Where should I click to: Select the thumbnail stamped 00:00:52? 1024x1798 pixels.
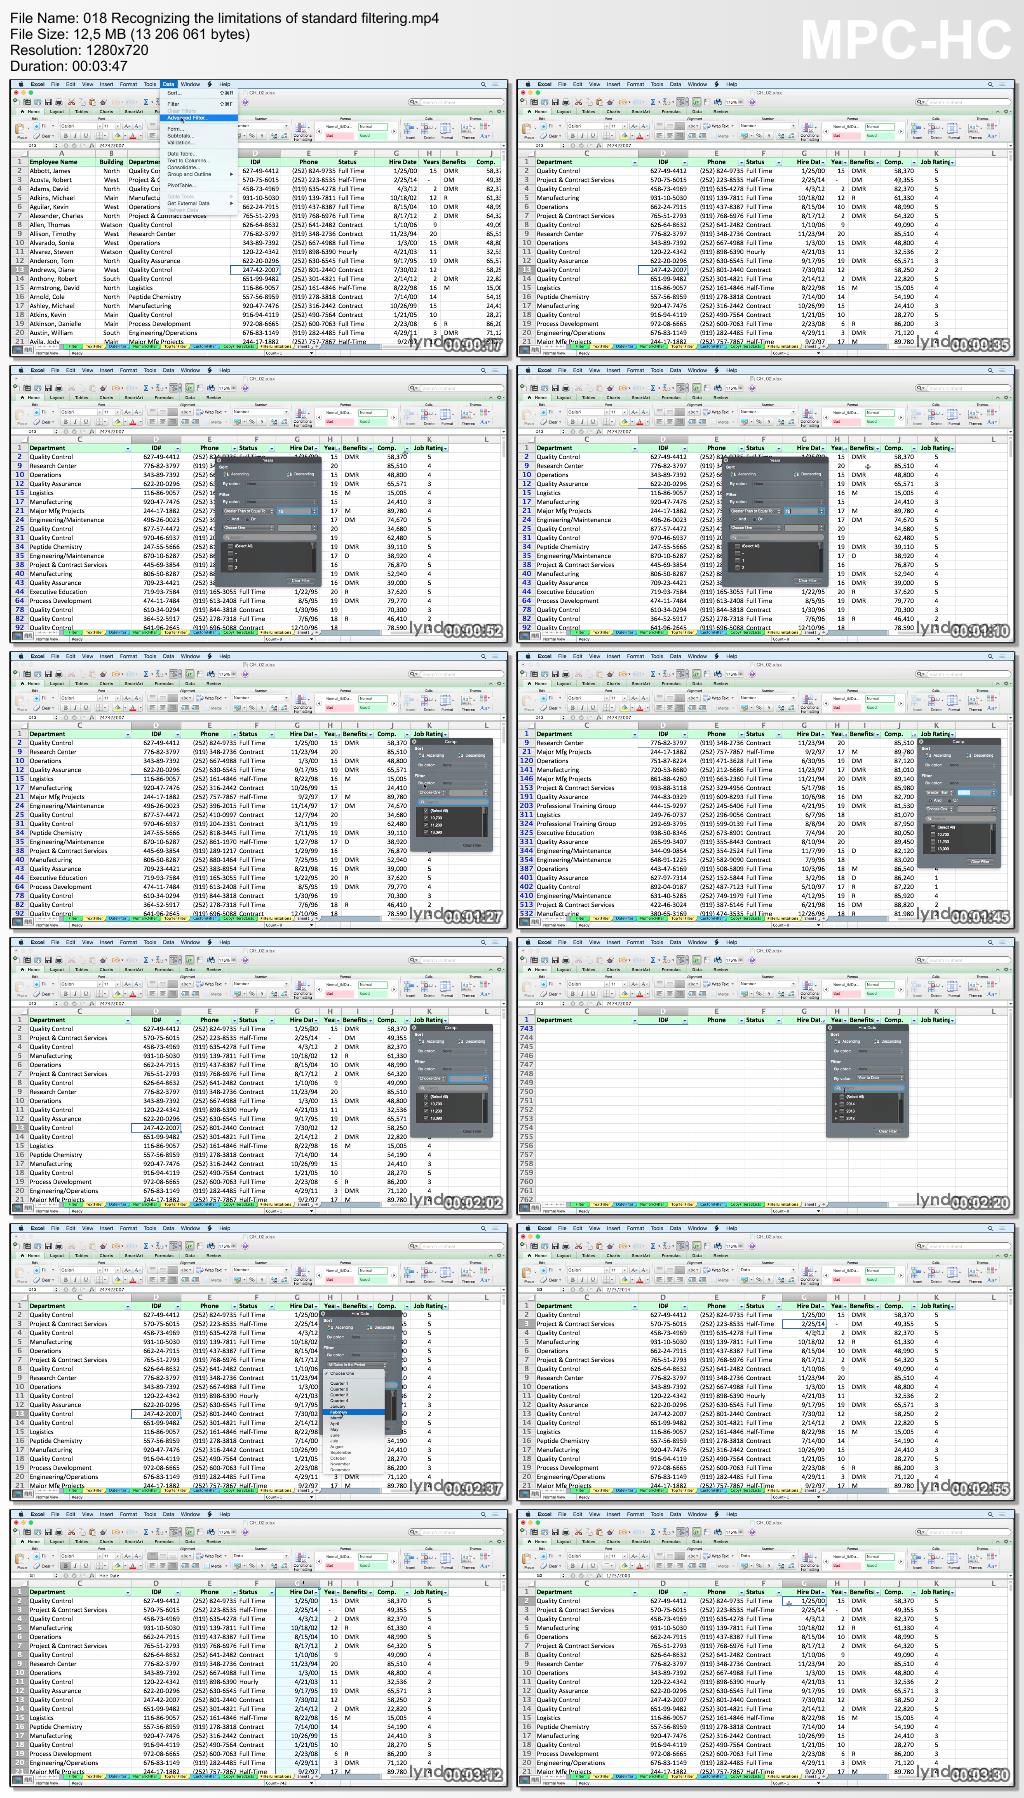point(259,505)
